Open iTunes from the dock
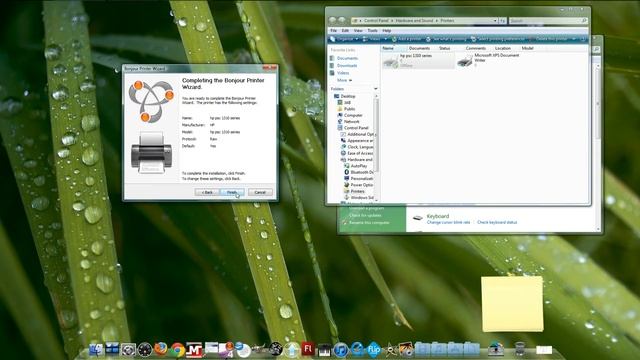 [x=340, y=350]
